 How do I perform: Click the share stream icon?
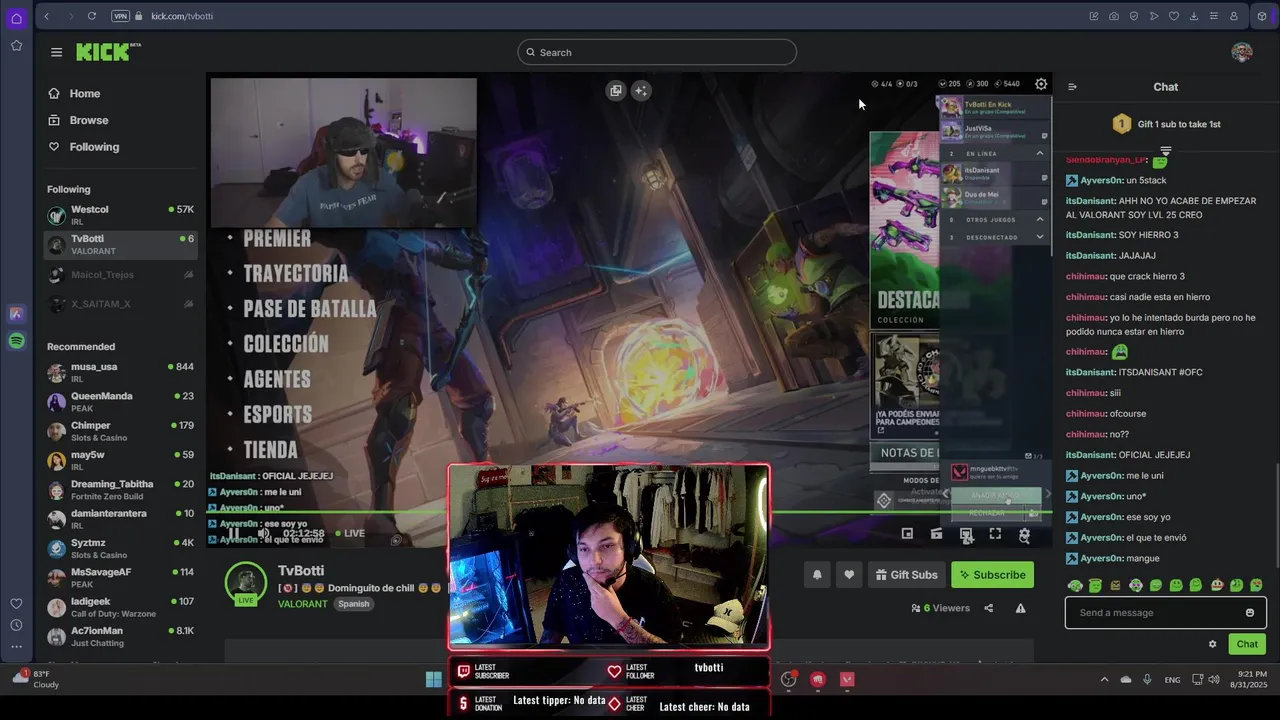(989, 608)
